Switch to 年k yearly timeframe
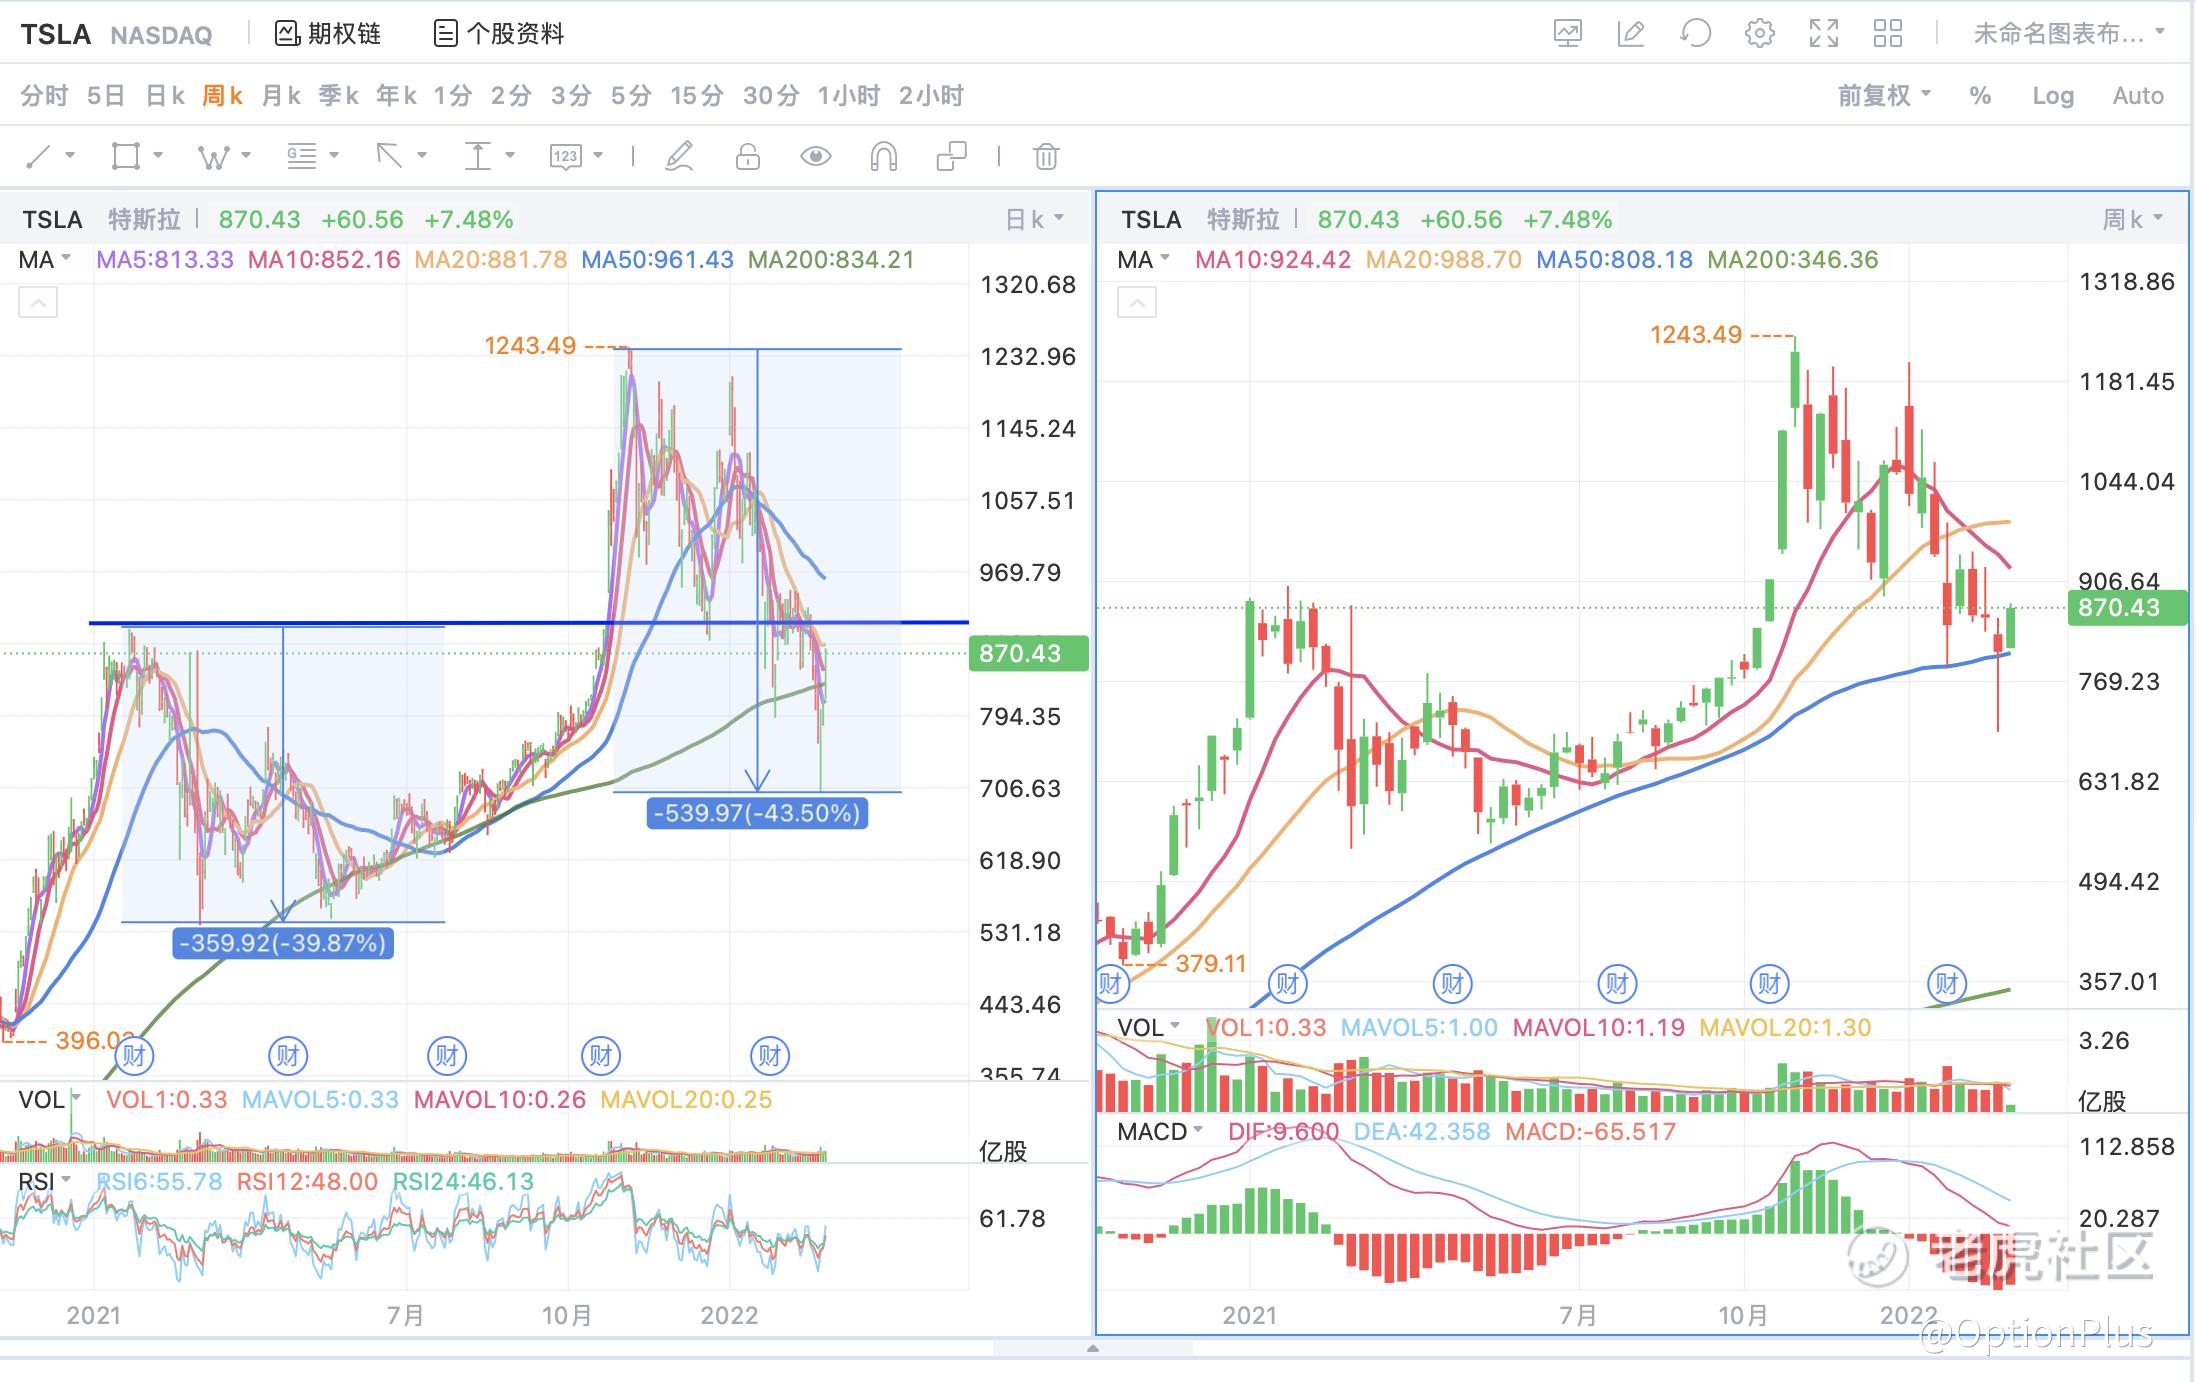This screenshot has height=1382, width=2196. coord(396,95)
